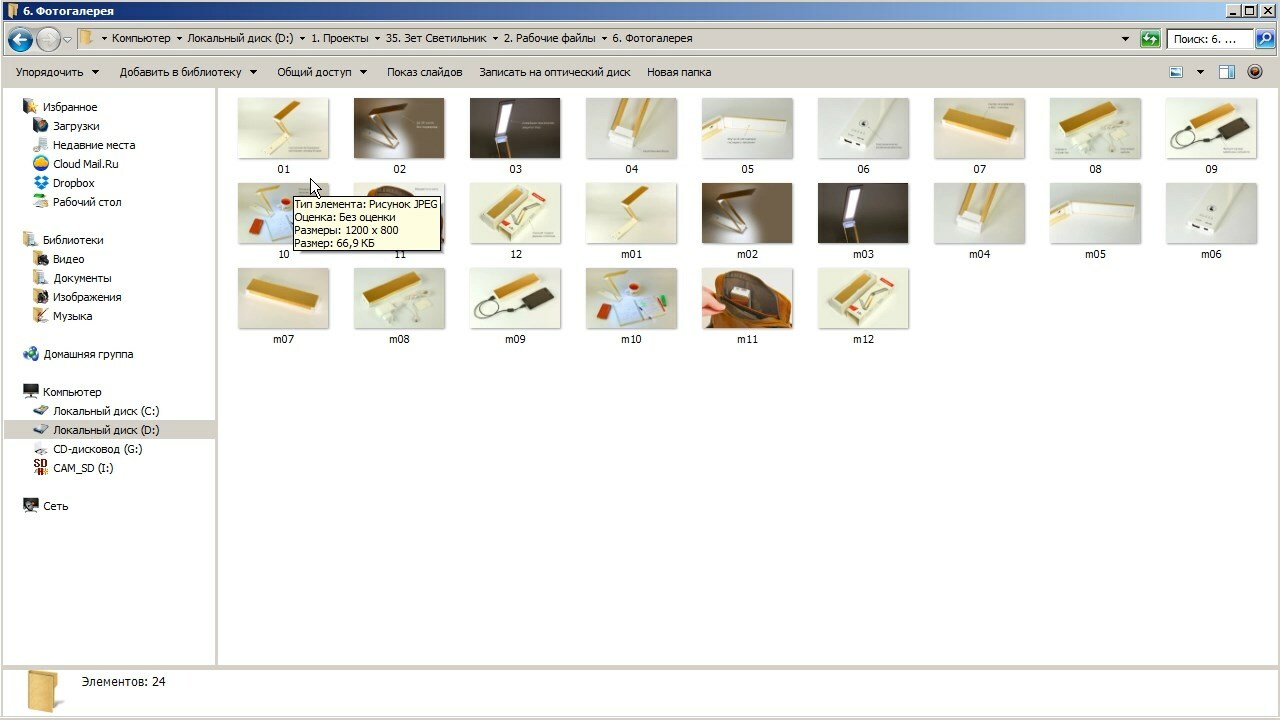Viewport: 1280px width, 720px height.
Task: Select image thumbnail 09
Action: click(x=1211, y=128)
